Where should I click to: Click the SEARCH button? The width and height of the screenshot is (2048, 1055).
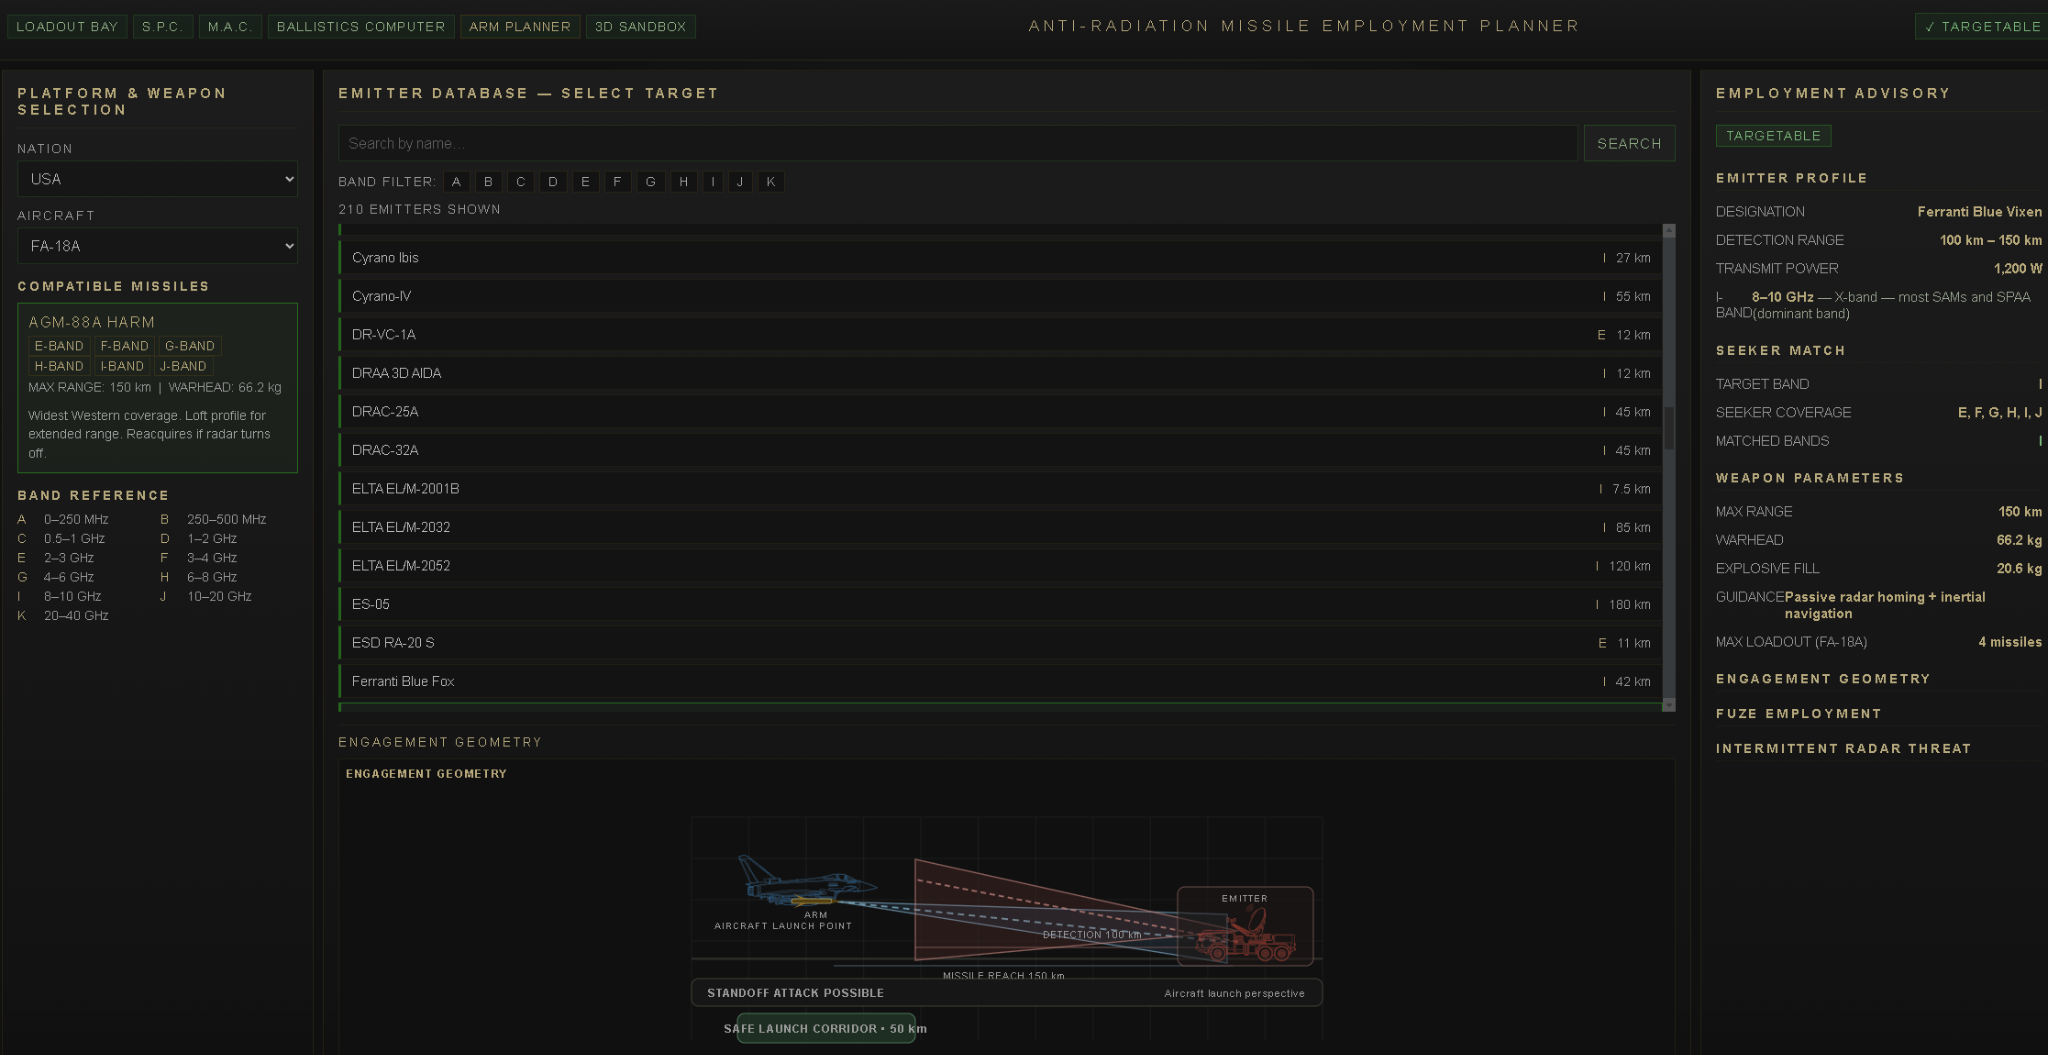(1629, 143)
